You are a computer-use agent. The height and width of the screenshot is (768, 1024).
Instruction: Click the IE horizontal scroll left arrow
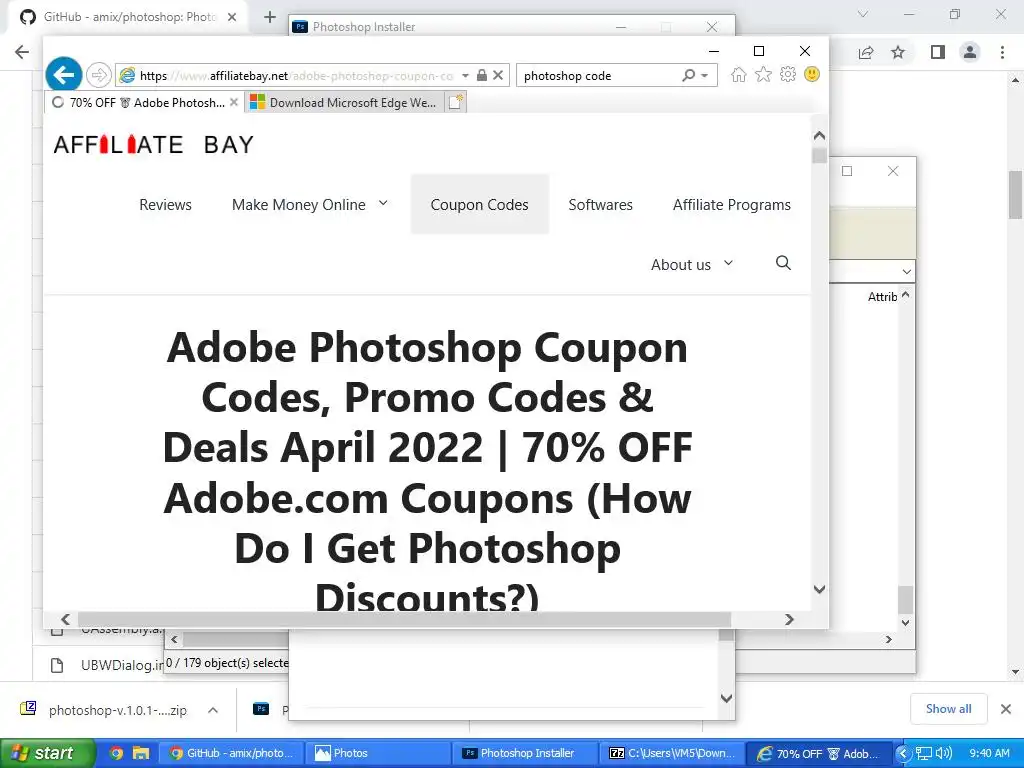[x=65, y=619]
